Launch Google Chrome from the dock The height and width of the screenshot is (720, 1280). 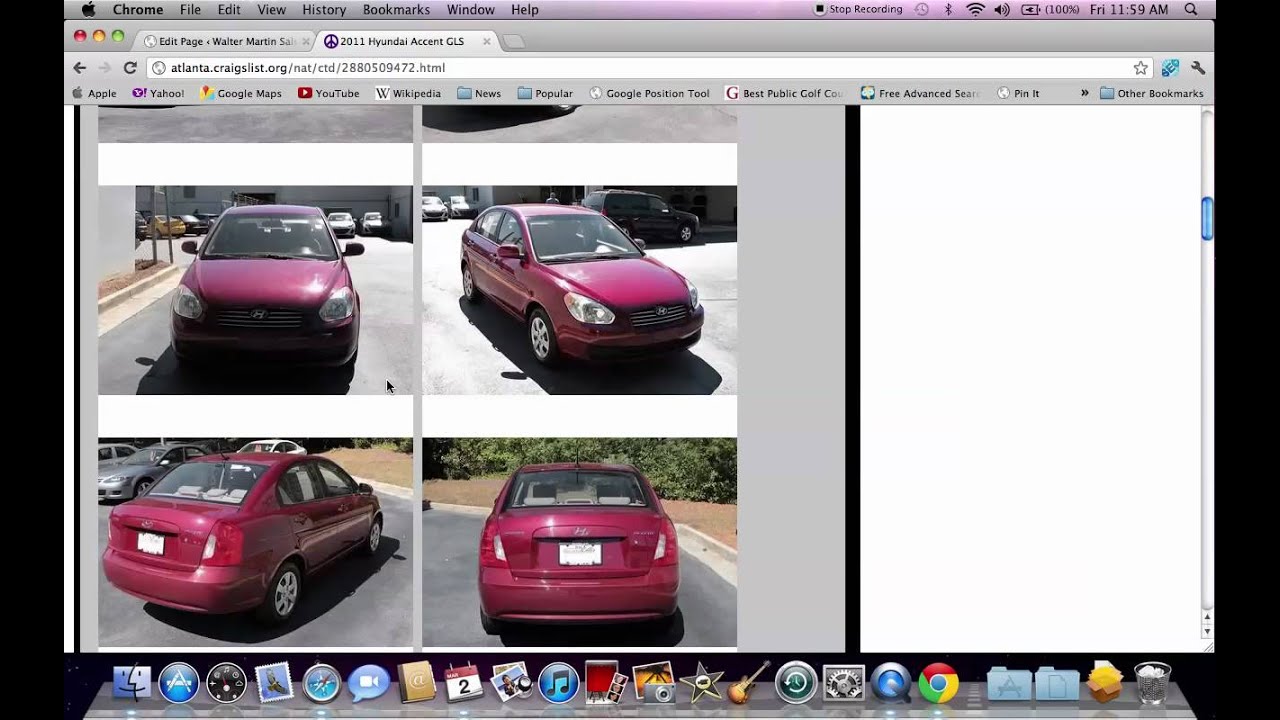pyautogui.click(x=938, y=684)
